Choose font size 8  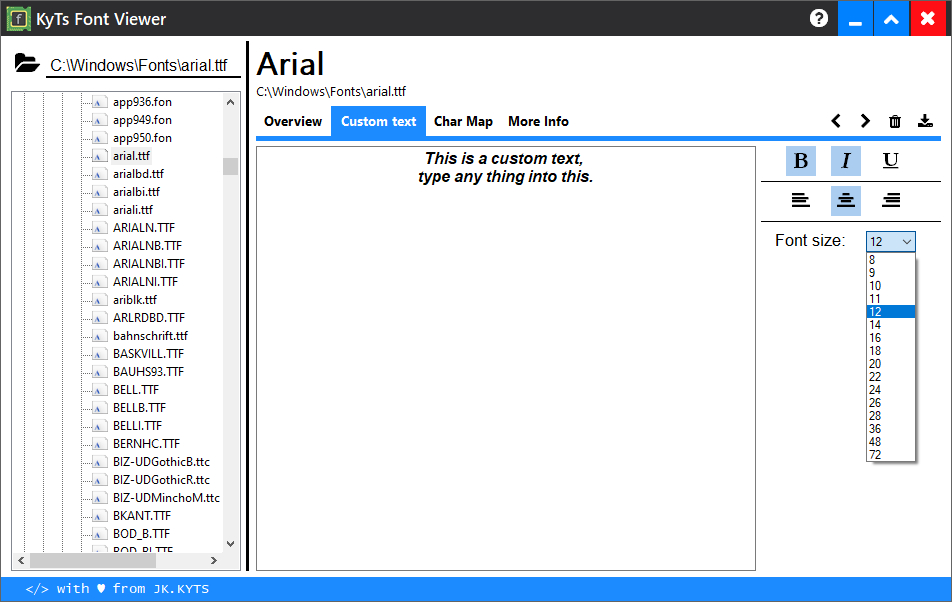click(891, 260)
